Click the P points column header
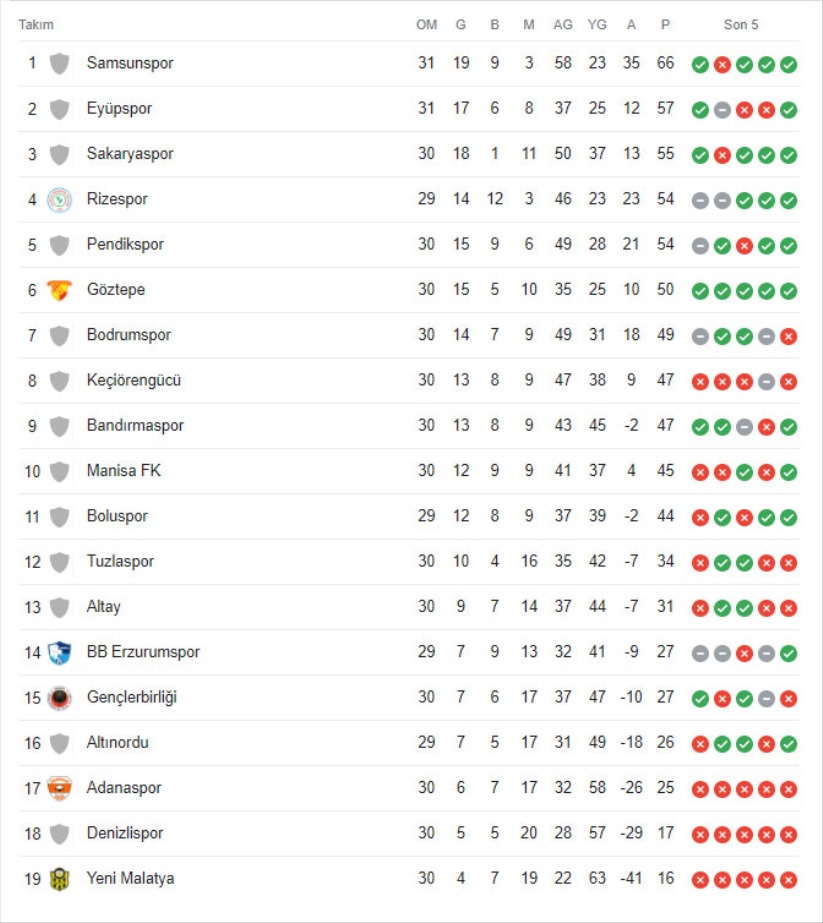 (665, 25)
